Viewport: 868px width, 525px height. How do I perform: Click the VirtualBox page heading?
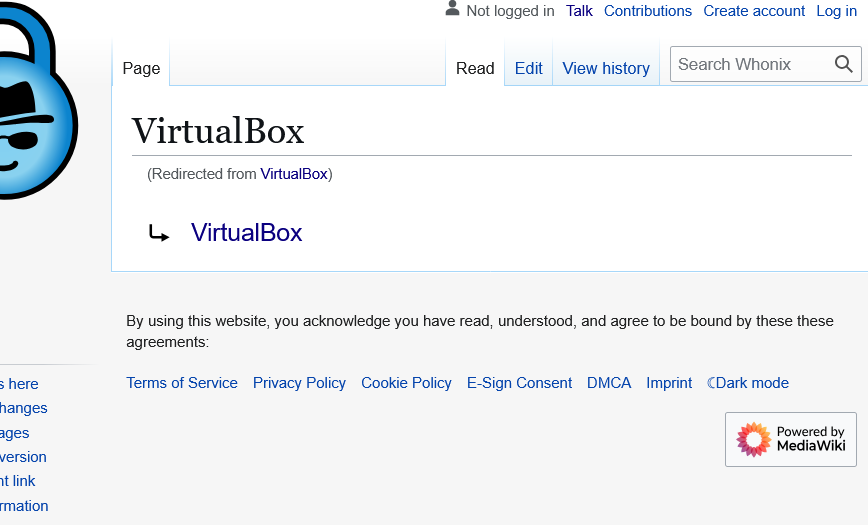[218, 131]
